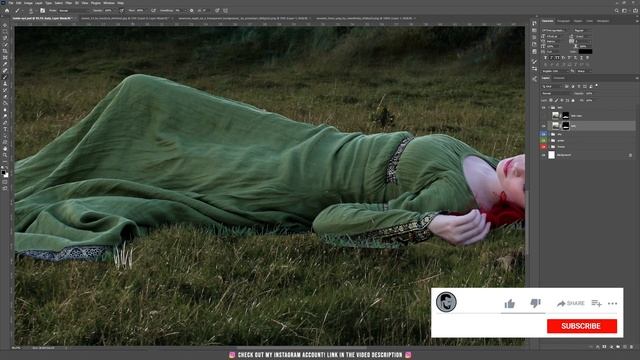Select the Zoom tool
Screen dimensions: 640x360
click(x=5, y=156)
